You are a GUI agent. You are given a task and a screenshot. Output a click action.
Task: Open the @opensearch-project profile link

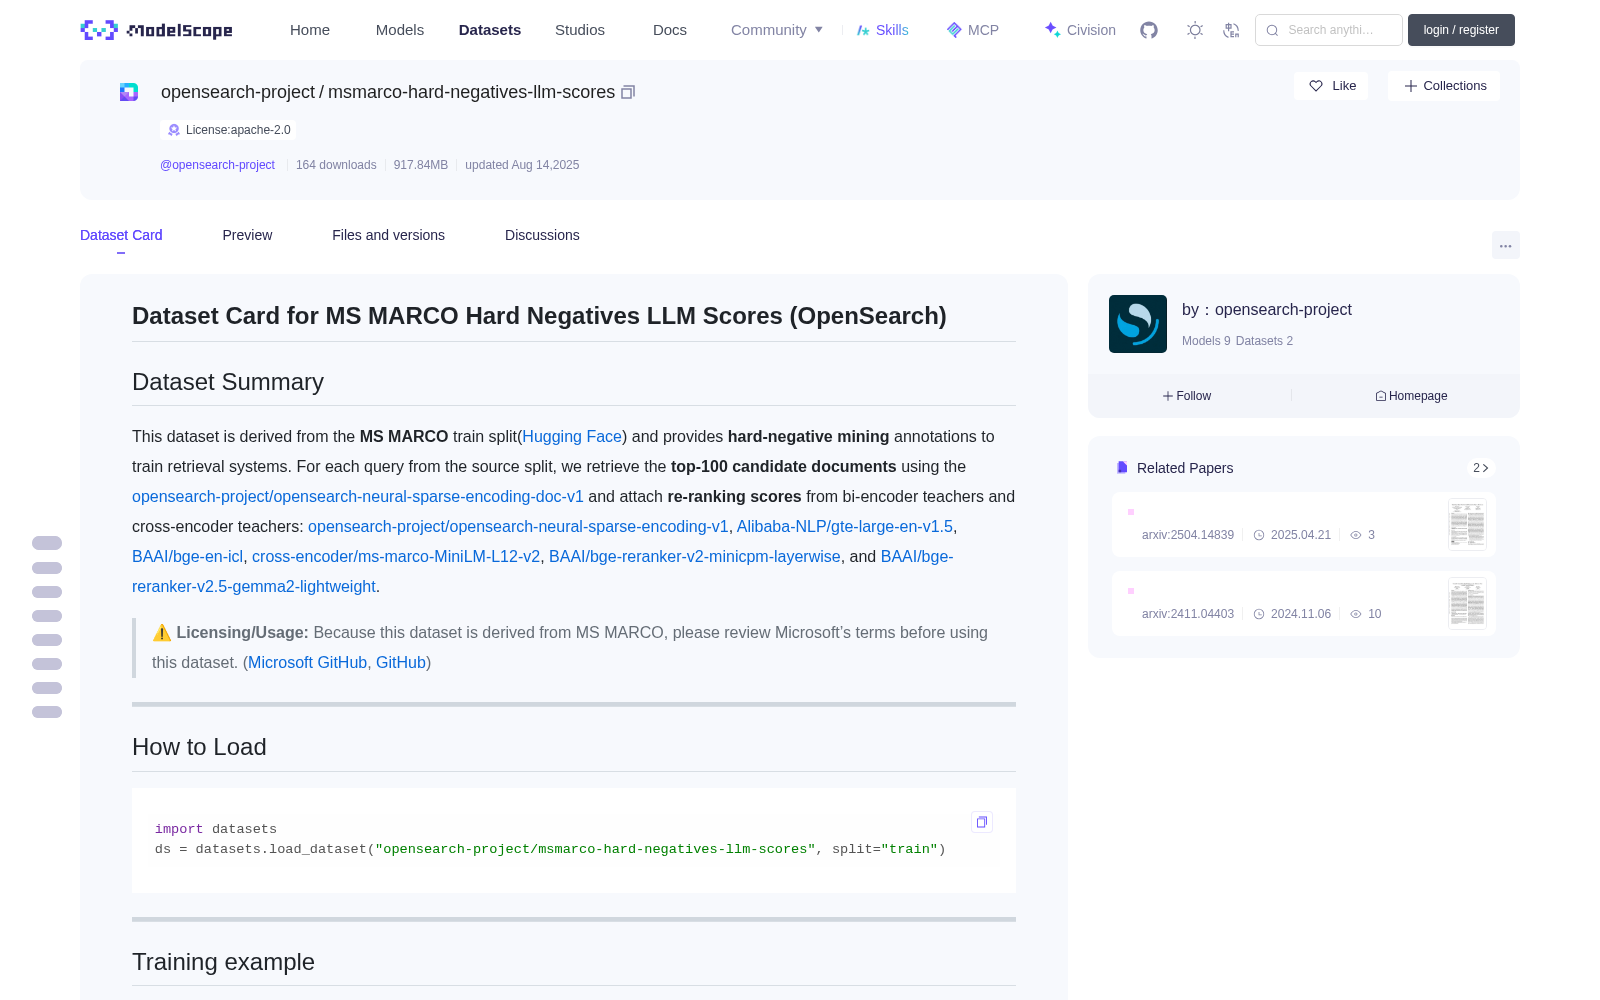coord(217,165)
